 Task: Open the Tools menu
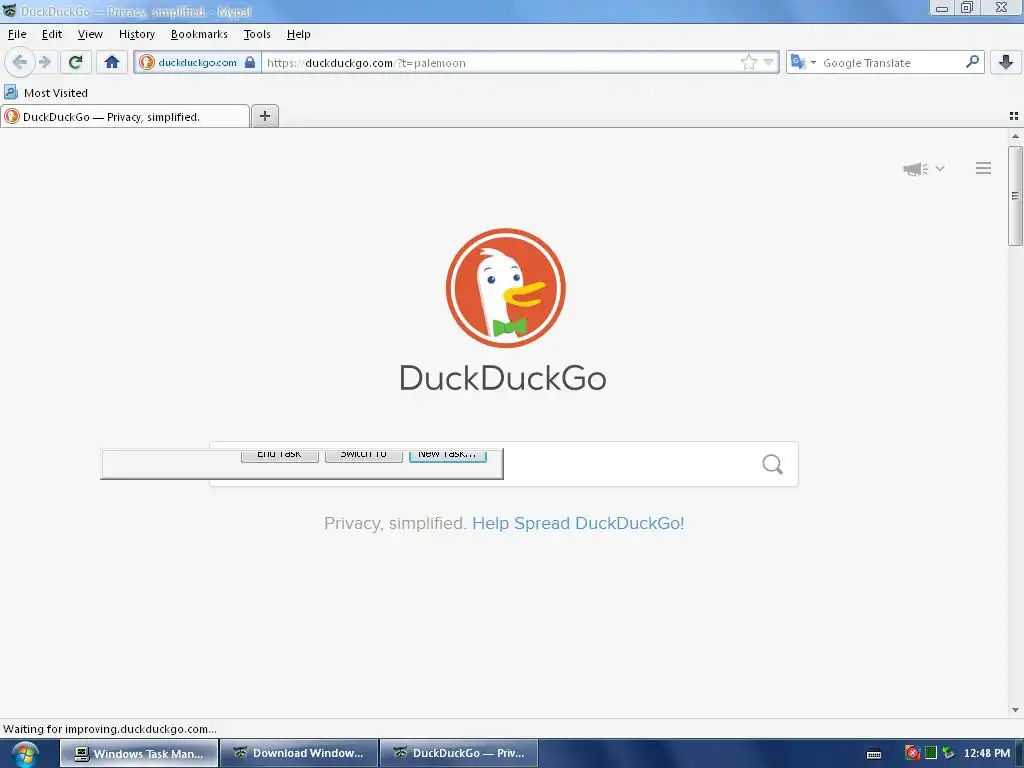(257, 34)
